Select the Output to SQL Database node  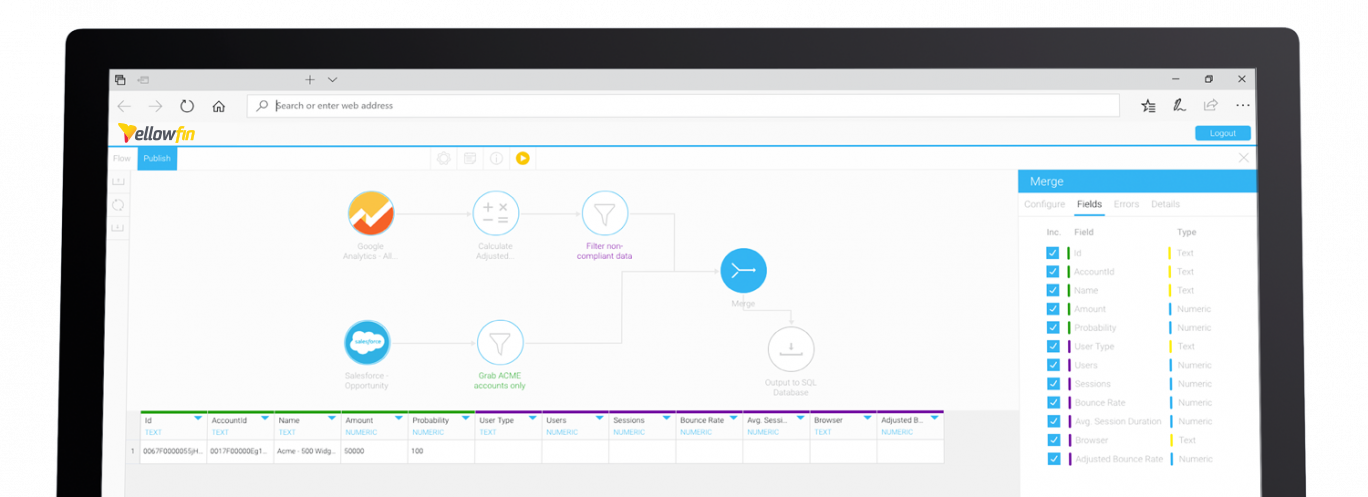(790, 349)
